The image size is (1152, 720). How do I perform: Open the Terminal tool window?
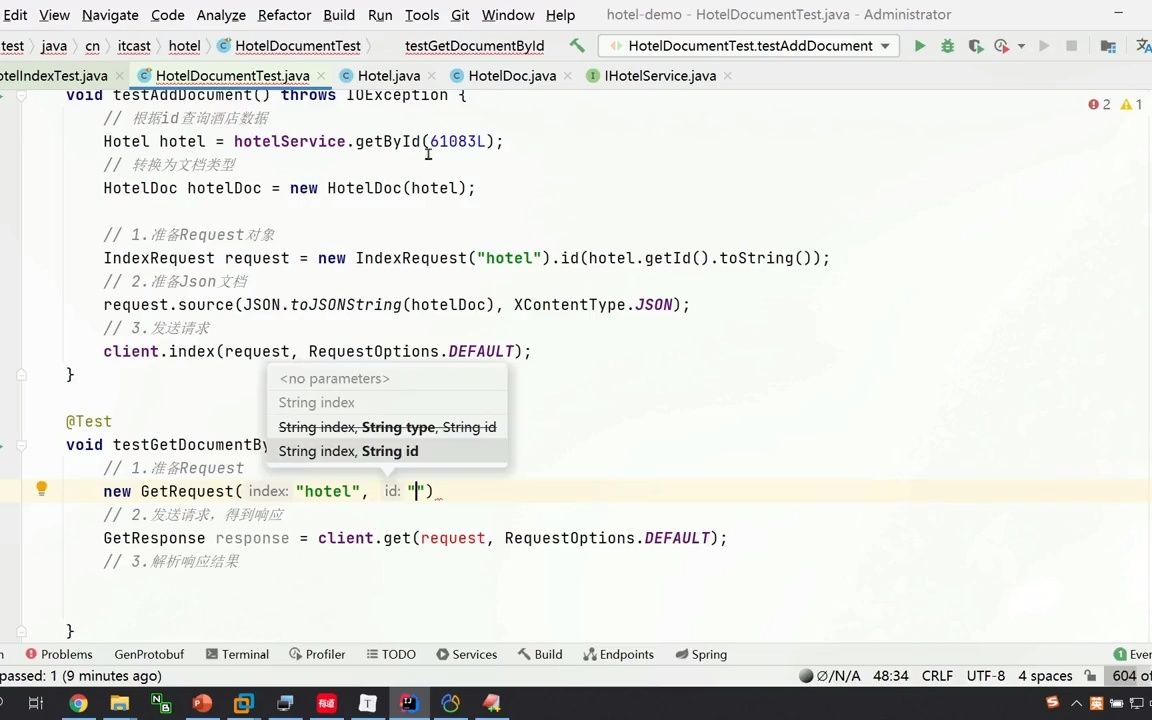[245, 654]
